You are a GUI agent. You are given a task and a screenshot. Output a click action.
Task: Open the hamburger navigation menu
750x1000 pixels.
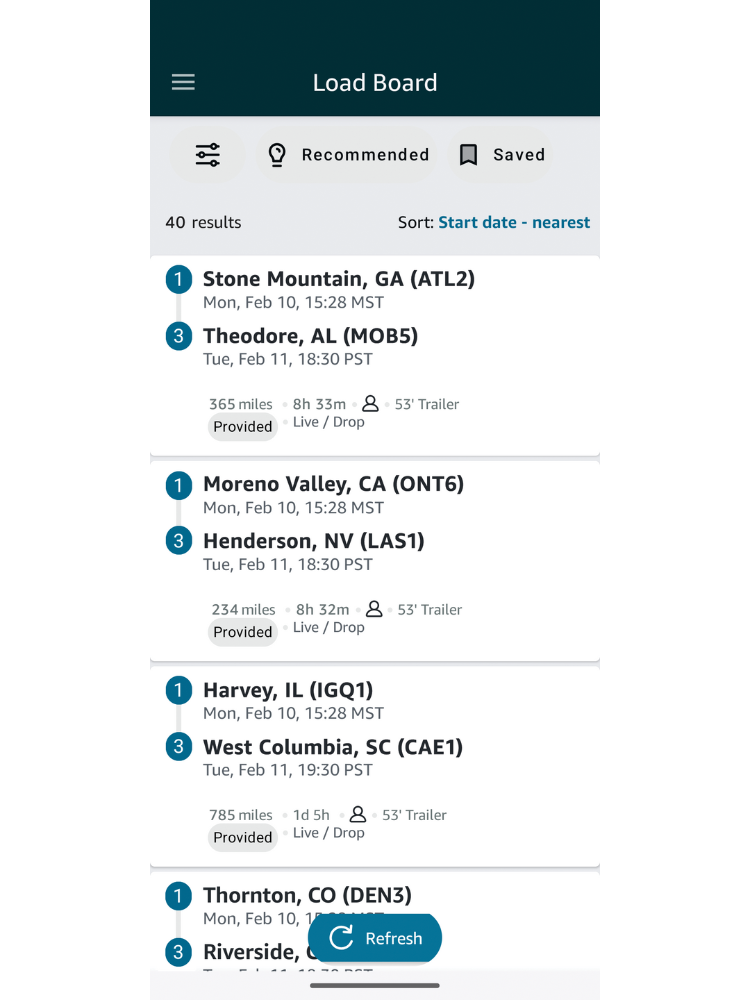tap(183, 83)
